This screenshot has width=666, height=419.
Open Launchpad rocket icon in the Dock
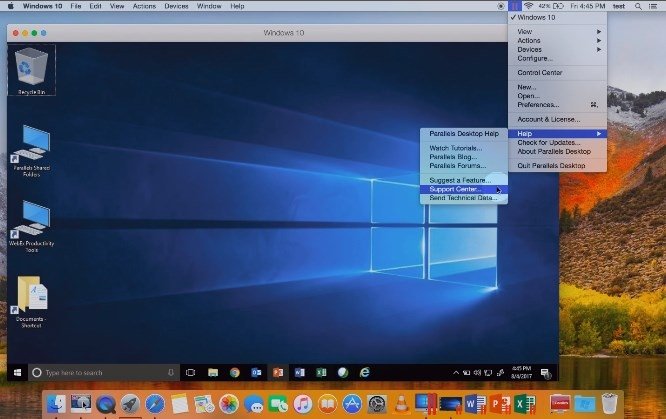(x=130, y=404)
